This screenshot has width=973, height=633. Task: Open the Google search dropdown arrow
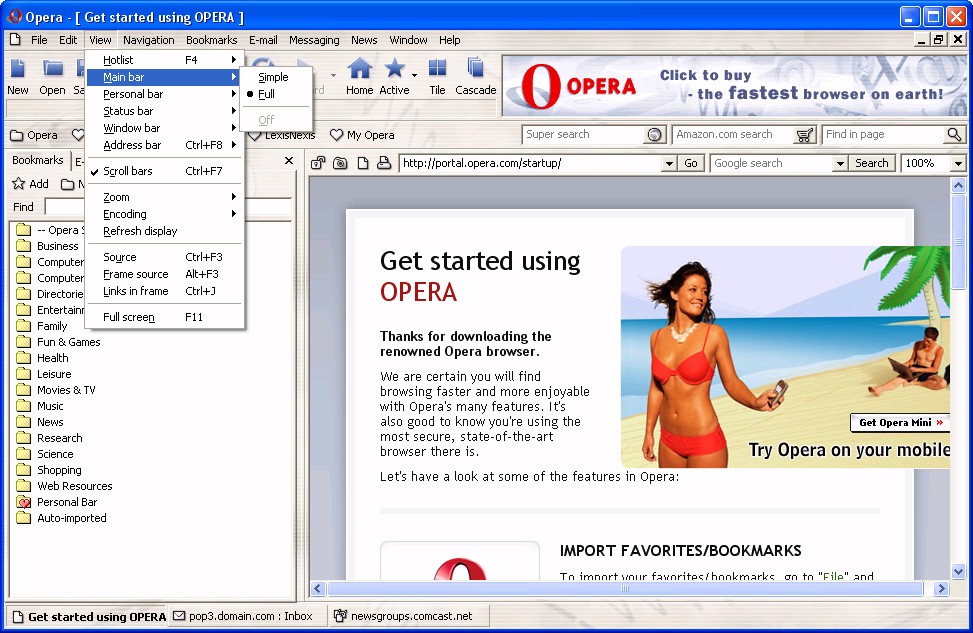(x=840, y=164)
